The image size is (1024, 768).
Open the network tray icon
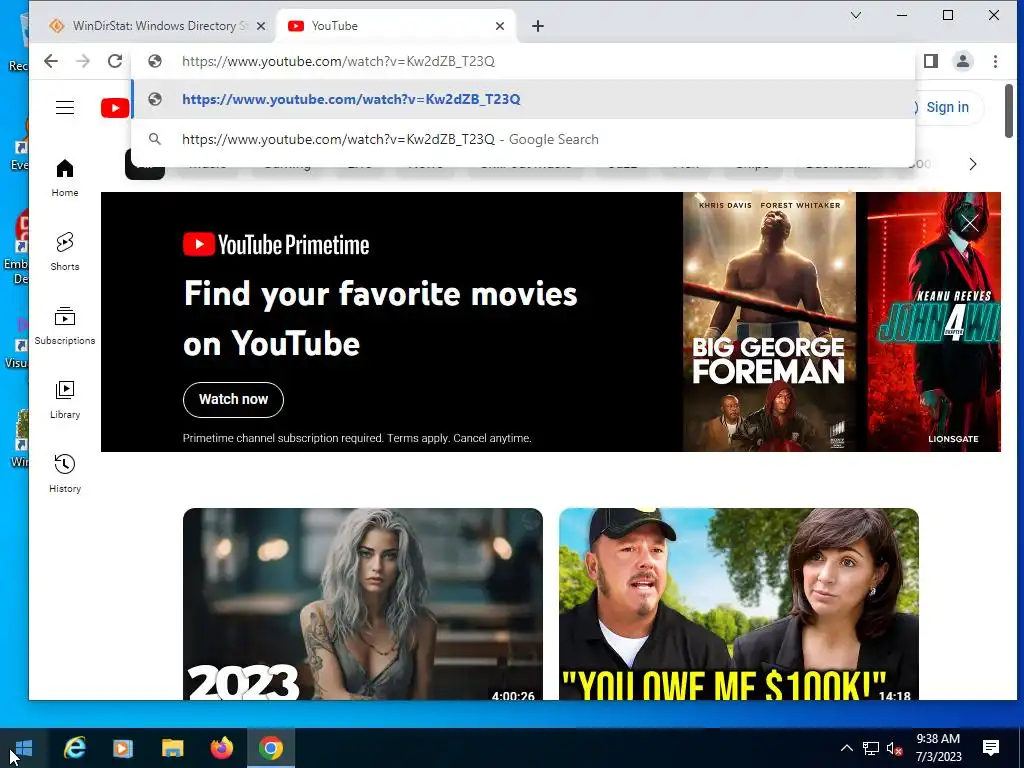(x=871, y=748)
